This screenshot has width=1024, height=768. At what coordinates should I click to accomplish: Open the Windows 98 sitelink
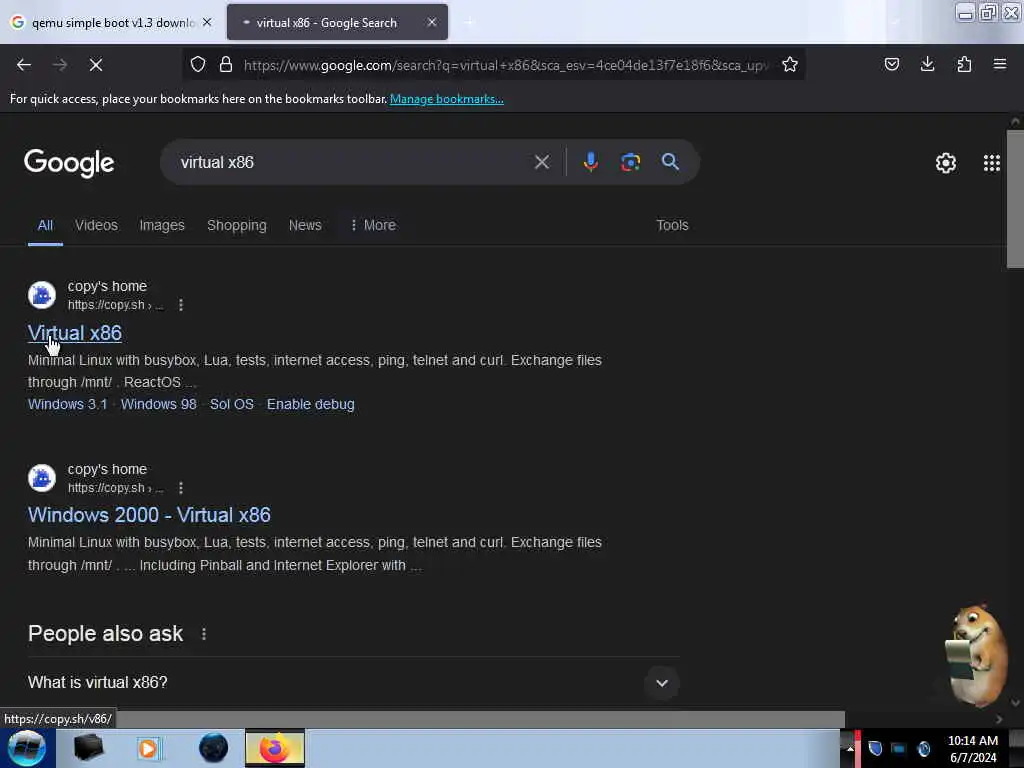coord(159,404)
